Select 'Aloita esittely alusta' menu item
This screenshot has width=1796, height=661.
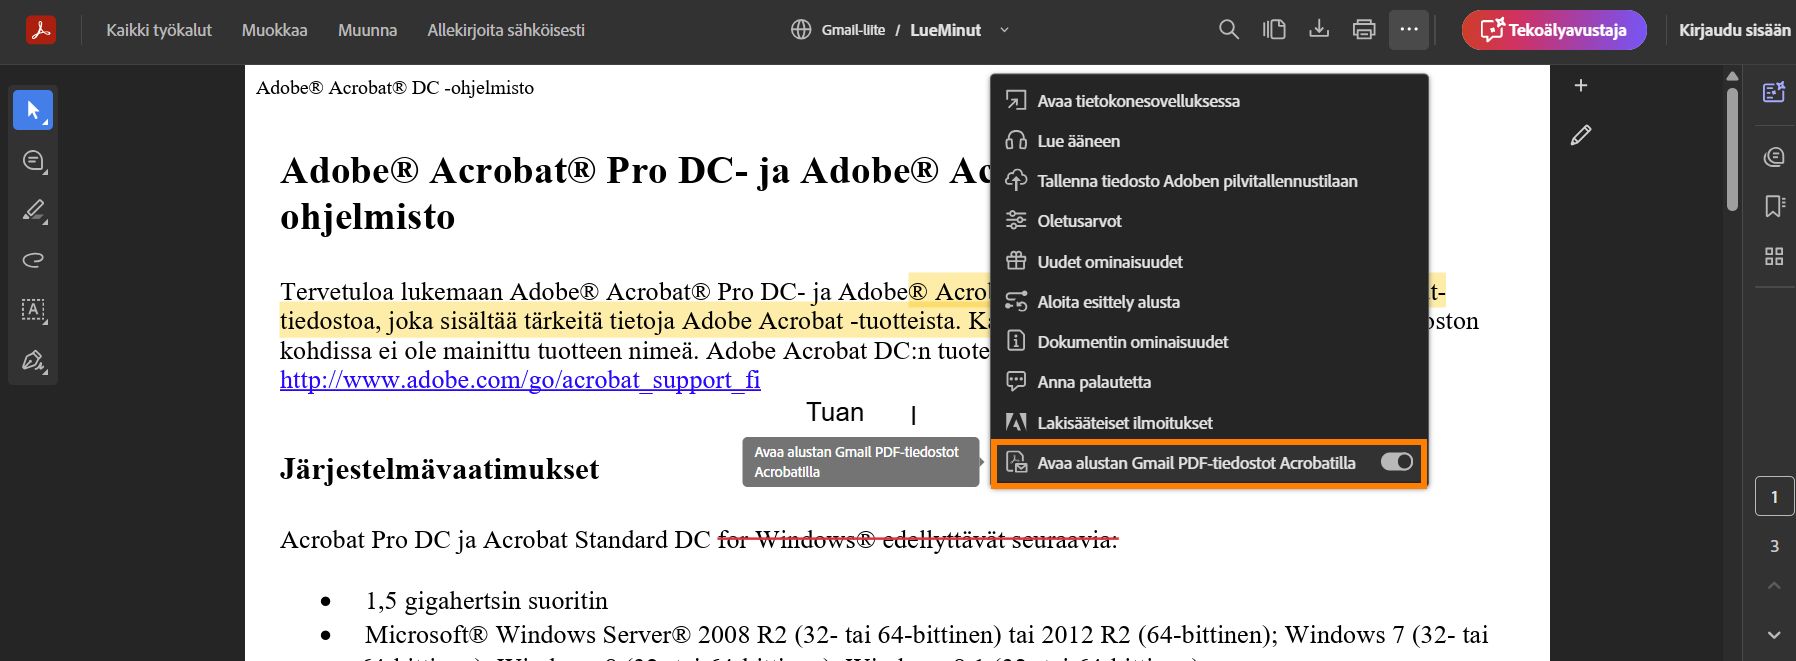coord(1209,302)
